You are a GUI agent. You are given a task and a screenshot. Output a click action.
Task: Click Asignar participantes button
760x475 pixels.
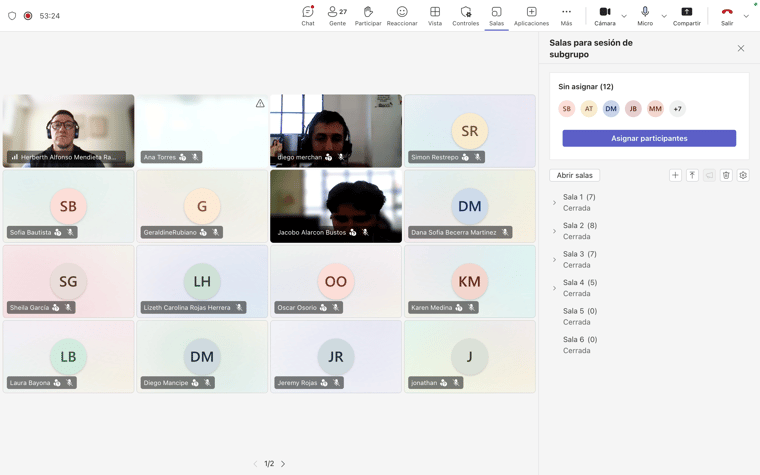(649, 138)
